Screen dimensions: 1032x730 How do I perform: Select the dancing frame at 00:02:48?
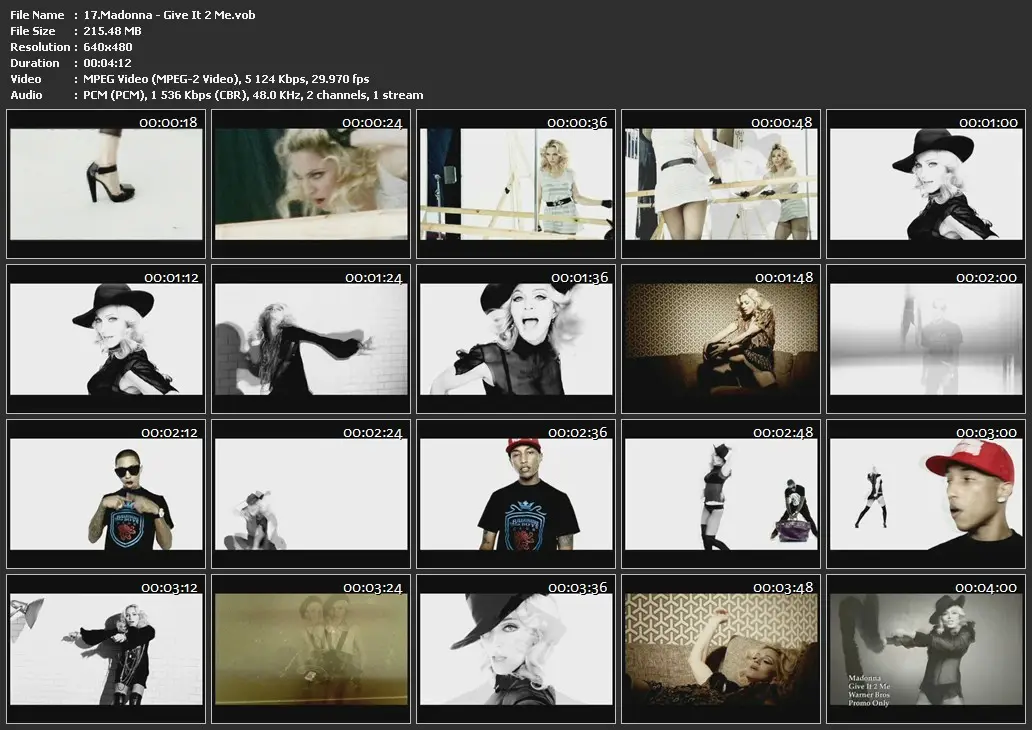tap(721, 494)
